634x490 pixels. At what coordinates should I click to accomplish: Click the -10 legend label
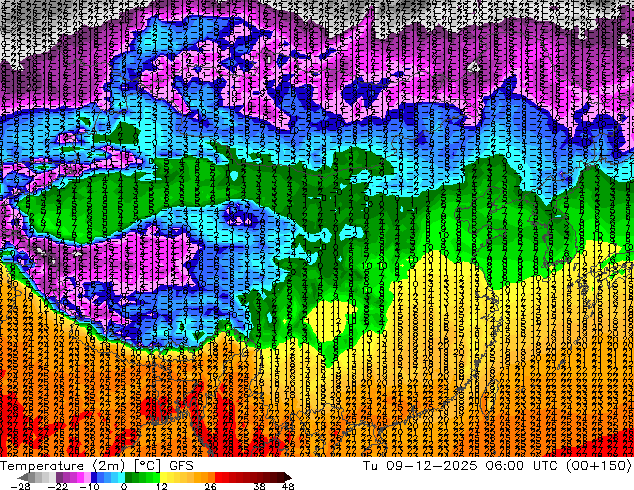[89, 486]
